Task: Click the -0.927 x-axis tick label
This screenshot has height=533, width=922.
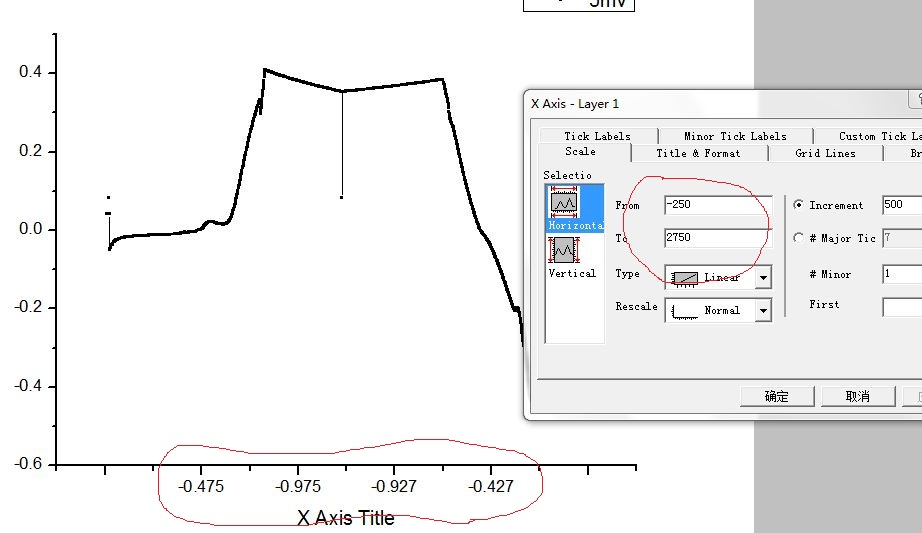Action: point(394,487)
